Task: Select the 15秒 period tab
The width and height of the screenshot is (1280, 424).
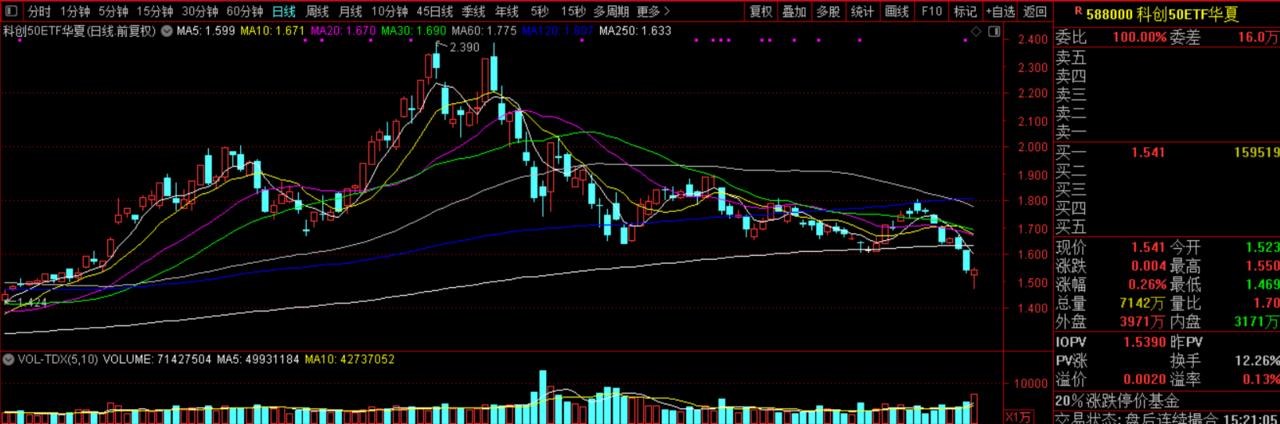Action: tap(573, 11)
